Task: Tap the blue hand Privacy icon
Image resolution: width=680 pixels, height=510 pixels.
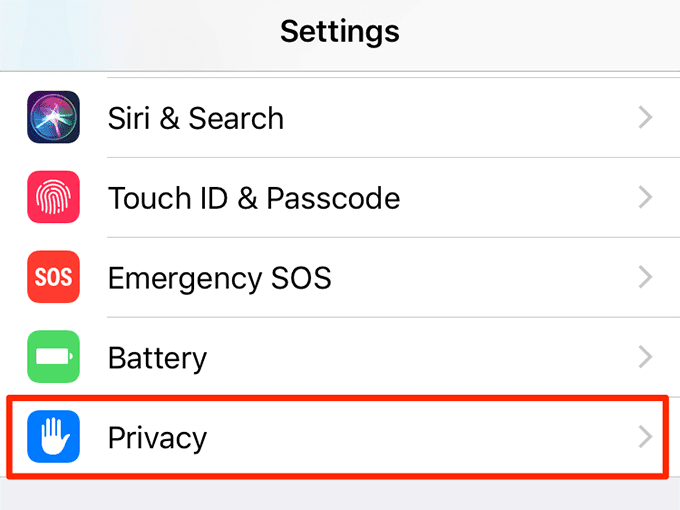Action: click(52, 437)
